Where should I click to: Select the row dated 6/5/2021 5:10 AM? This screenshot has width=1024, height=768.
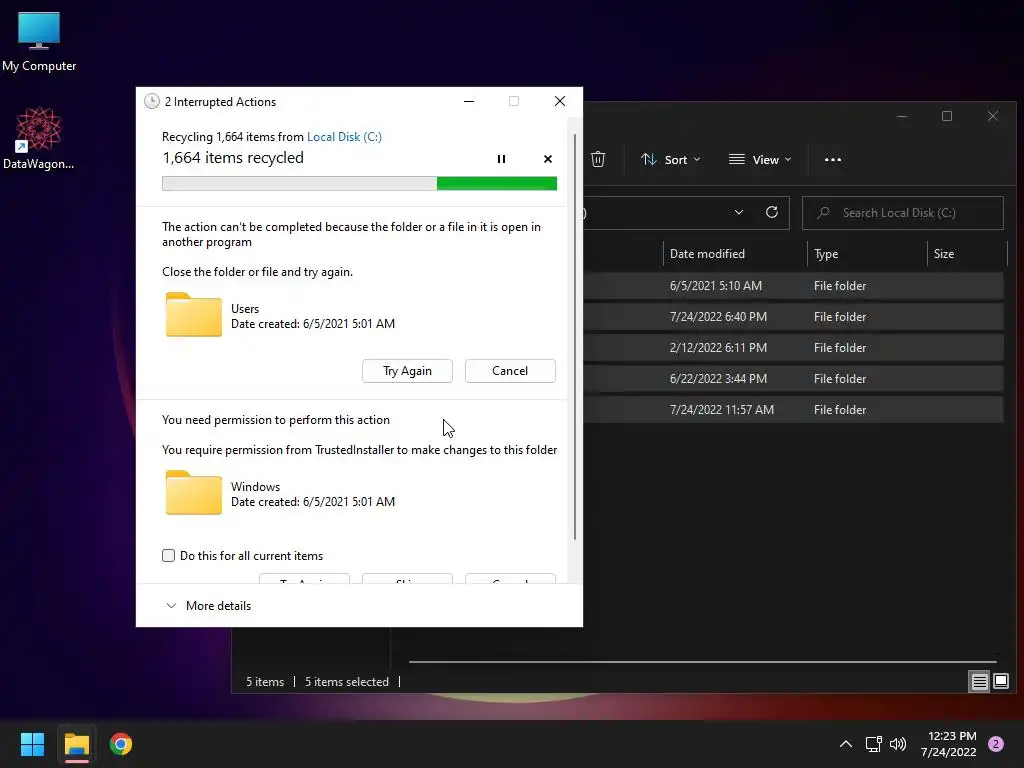pos(793,286)
